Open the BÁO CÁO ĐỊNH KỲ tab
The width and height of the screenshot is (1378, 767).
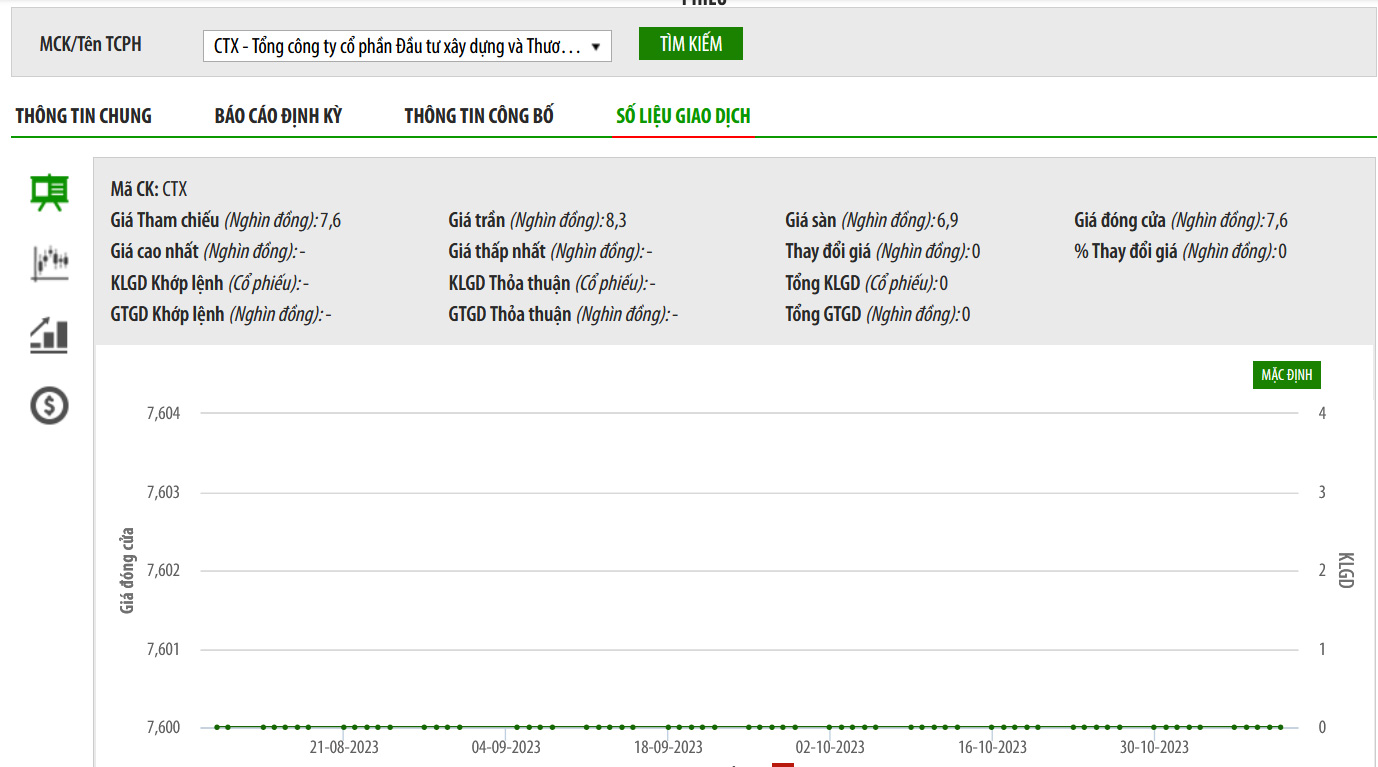(x=278, y=116)
